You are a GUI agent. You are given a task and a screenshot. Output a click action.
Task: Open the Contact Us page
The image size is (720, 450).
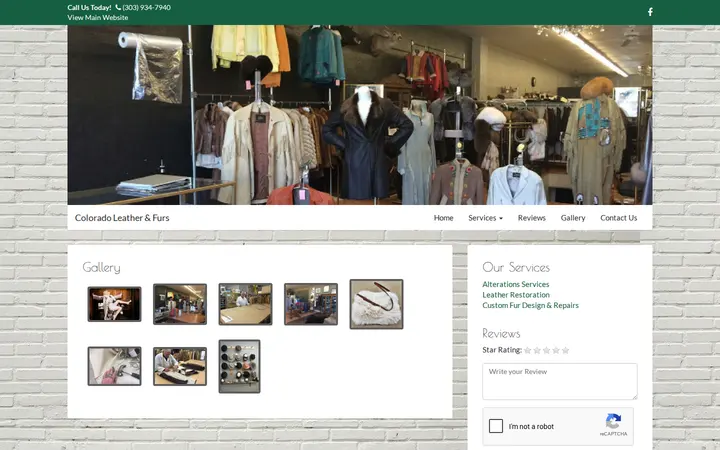pos(619,218)
